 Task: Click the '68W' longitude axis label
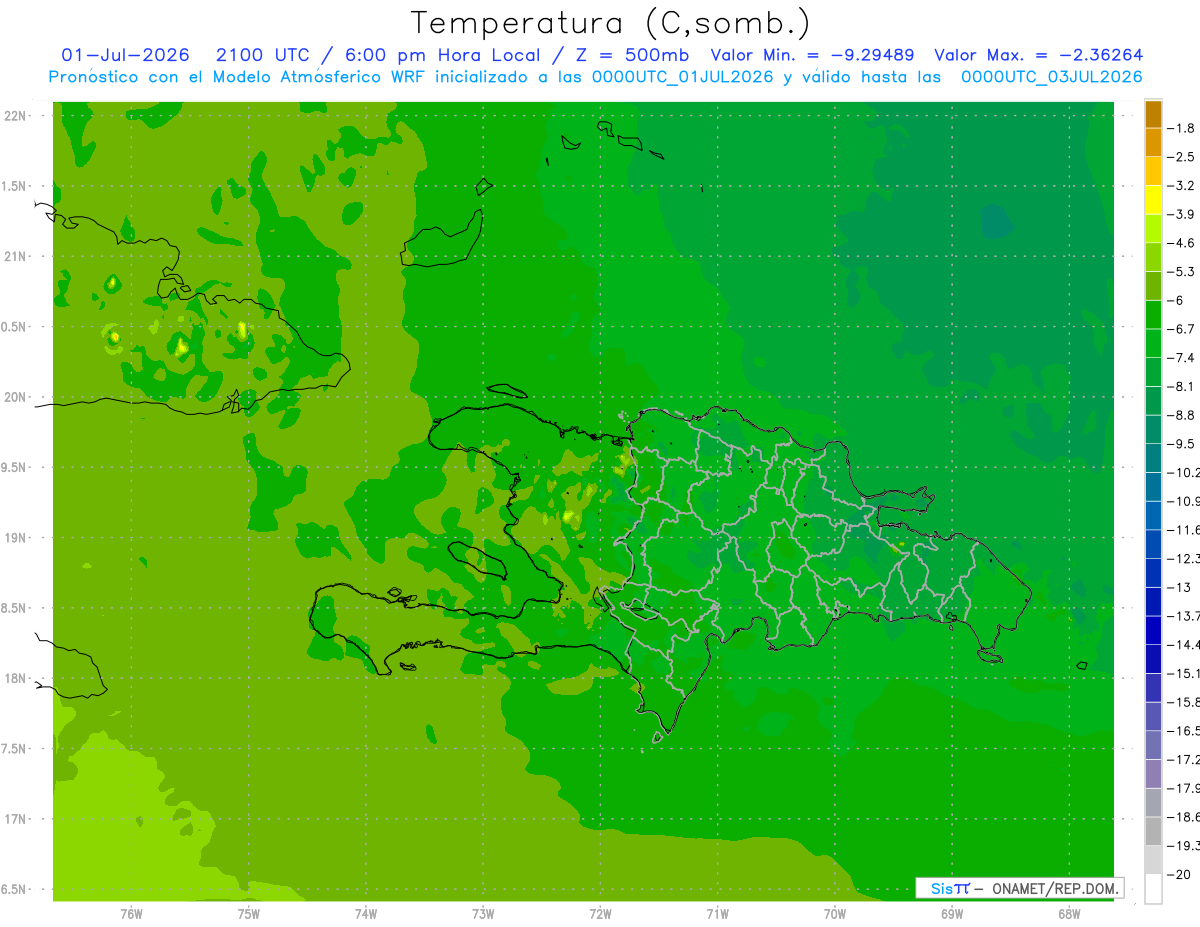coord(1069,915)
